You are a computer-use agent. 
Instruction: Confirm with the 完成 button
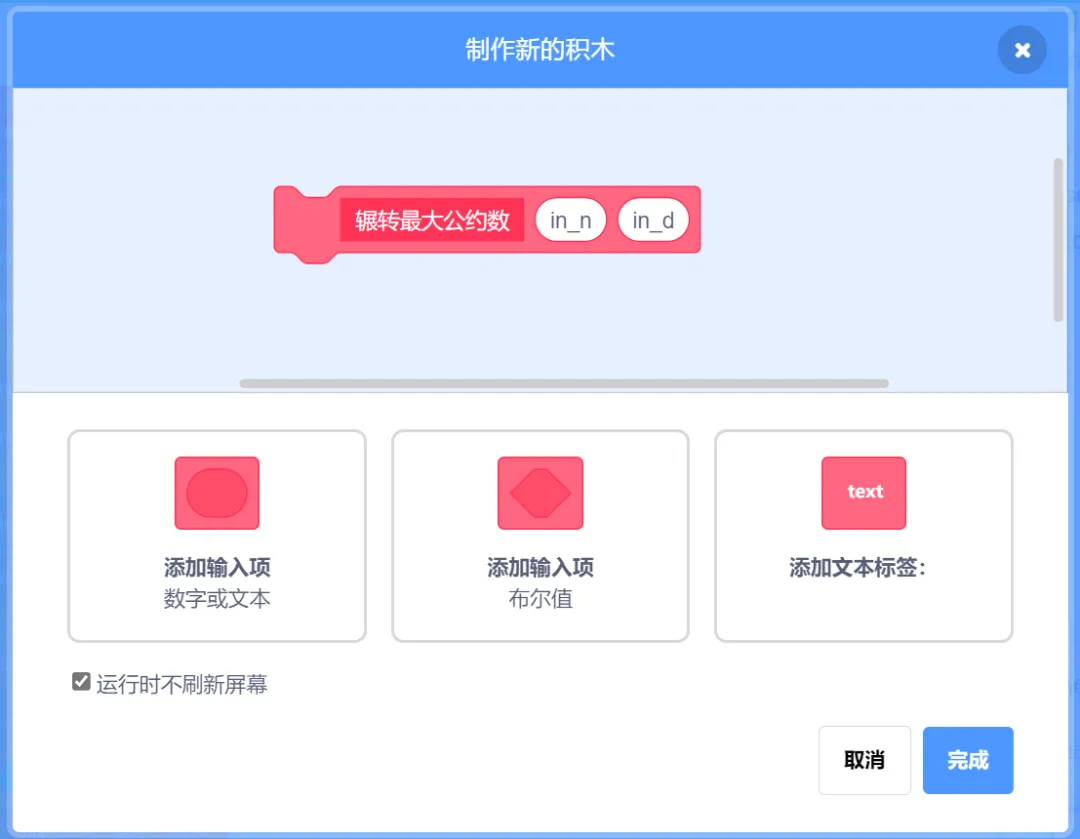pos(968,760)
